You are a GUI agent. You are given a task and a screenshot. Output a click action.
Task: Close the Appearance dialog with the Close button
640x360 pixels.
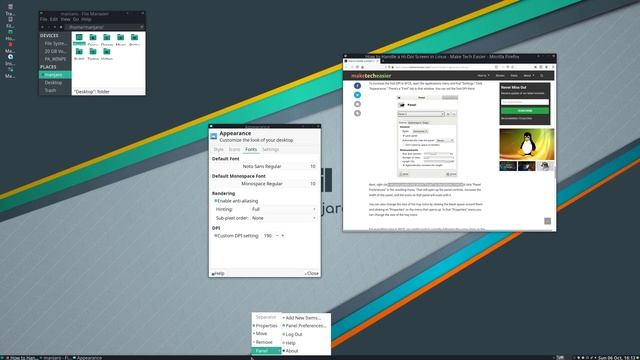pyautogui.click(x=311, y=273)
